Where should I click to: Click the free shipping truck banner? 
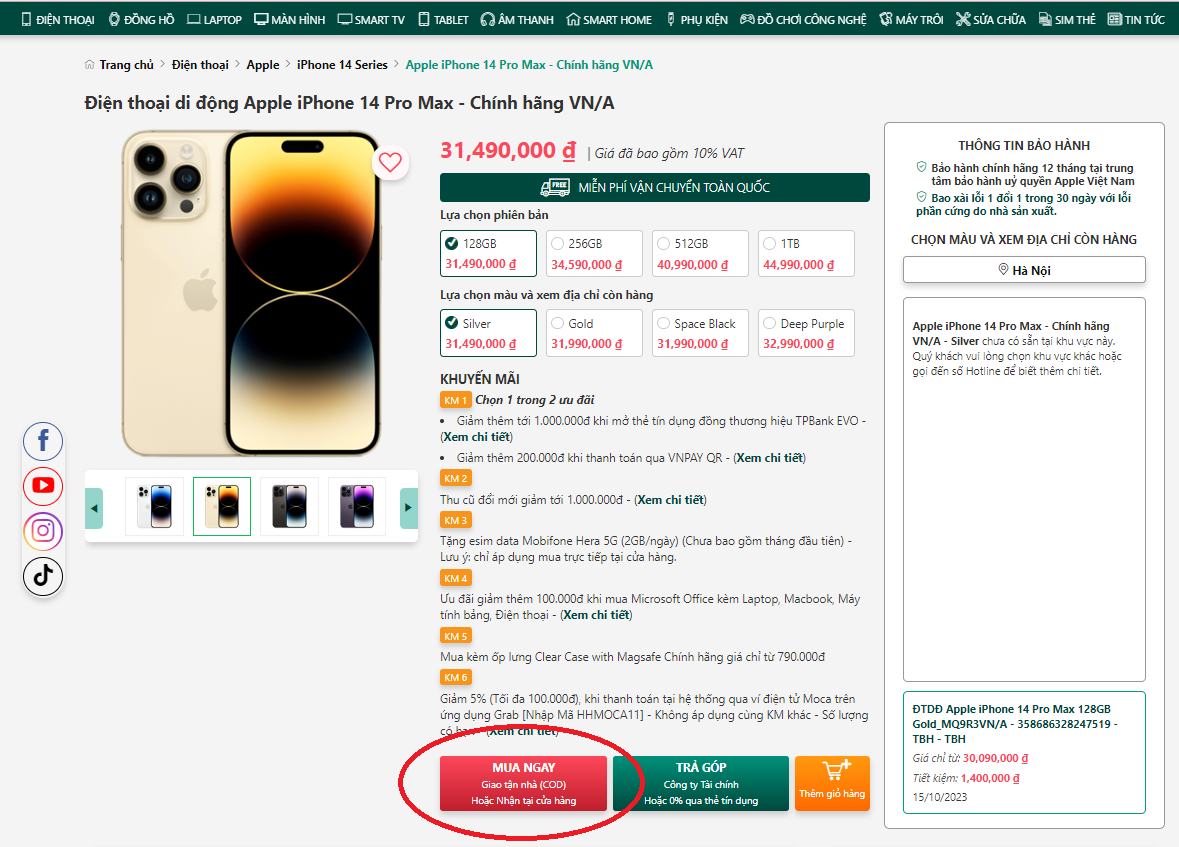654,187
